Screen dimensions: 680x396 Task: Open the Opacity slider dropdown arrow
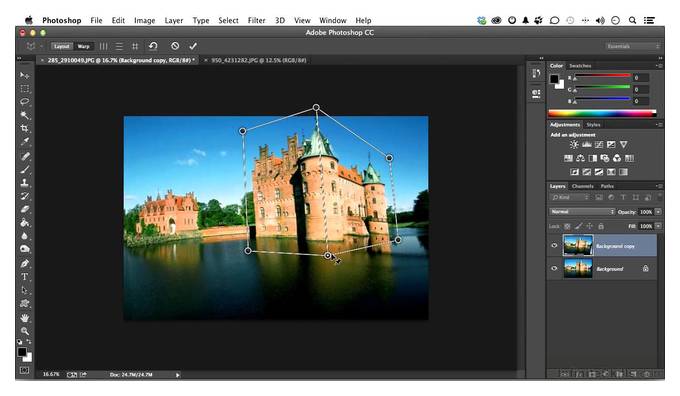coord(658,212)
